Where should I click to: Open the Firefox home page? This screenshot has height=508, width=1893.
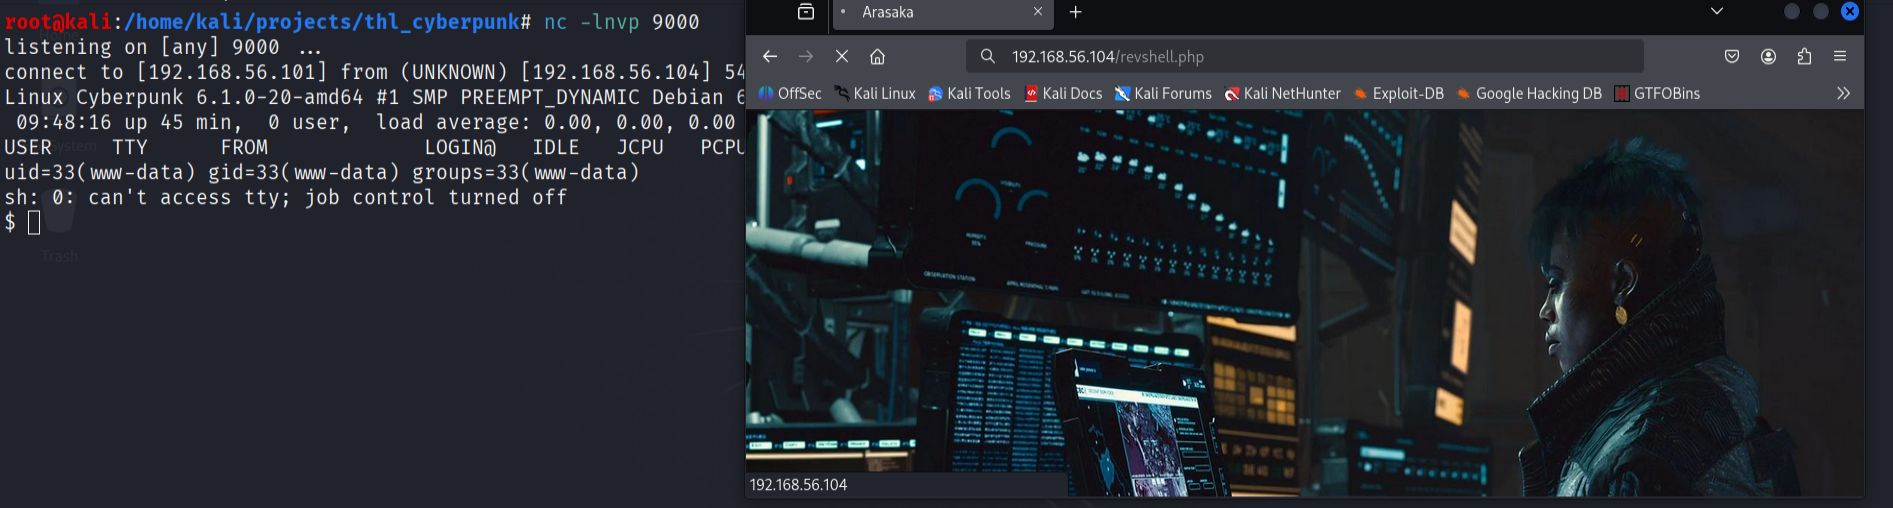[877, 57]
